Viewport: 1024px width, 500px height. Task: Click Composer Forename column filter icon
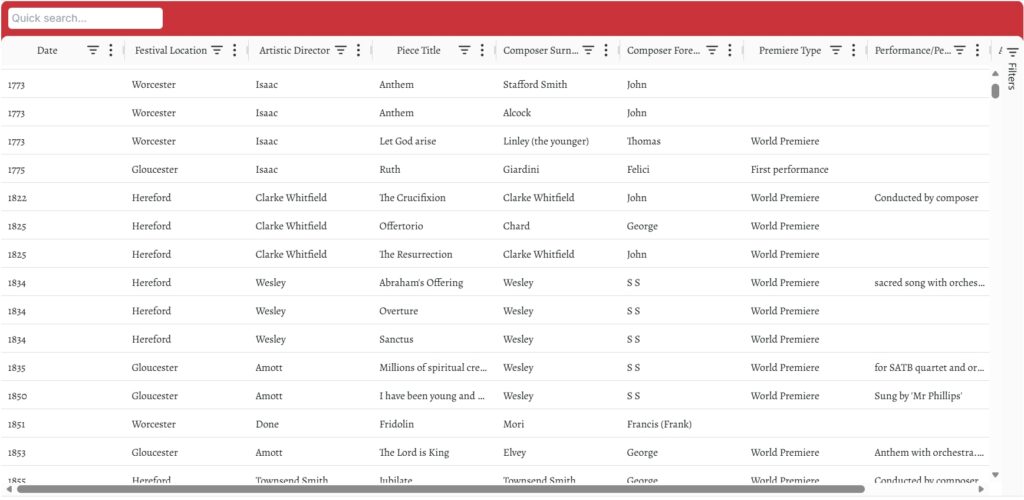[712, 50]
